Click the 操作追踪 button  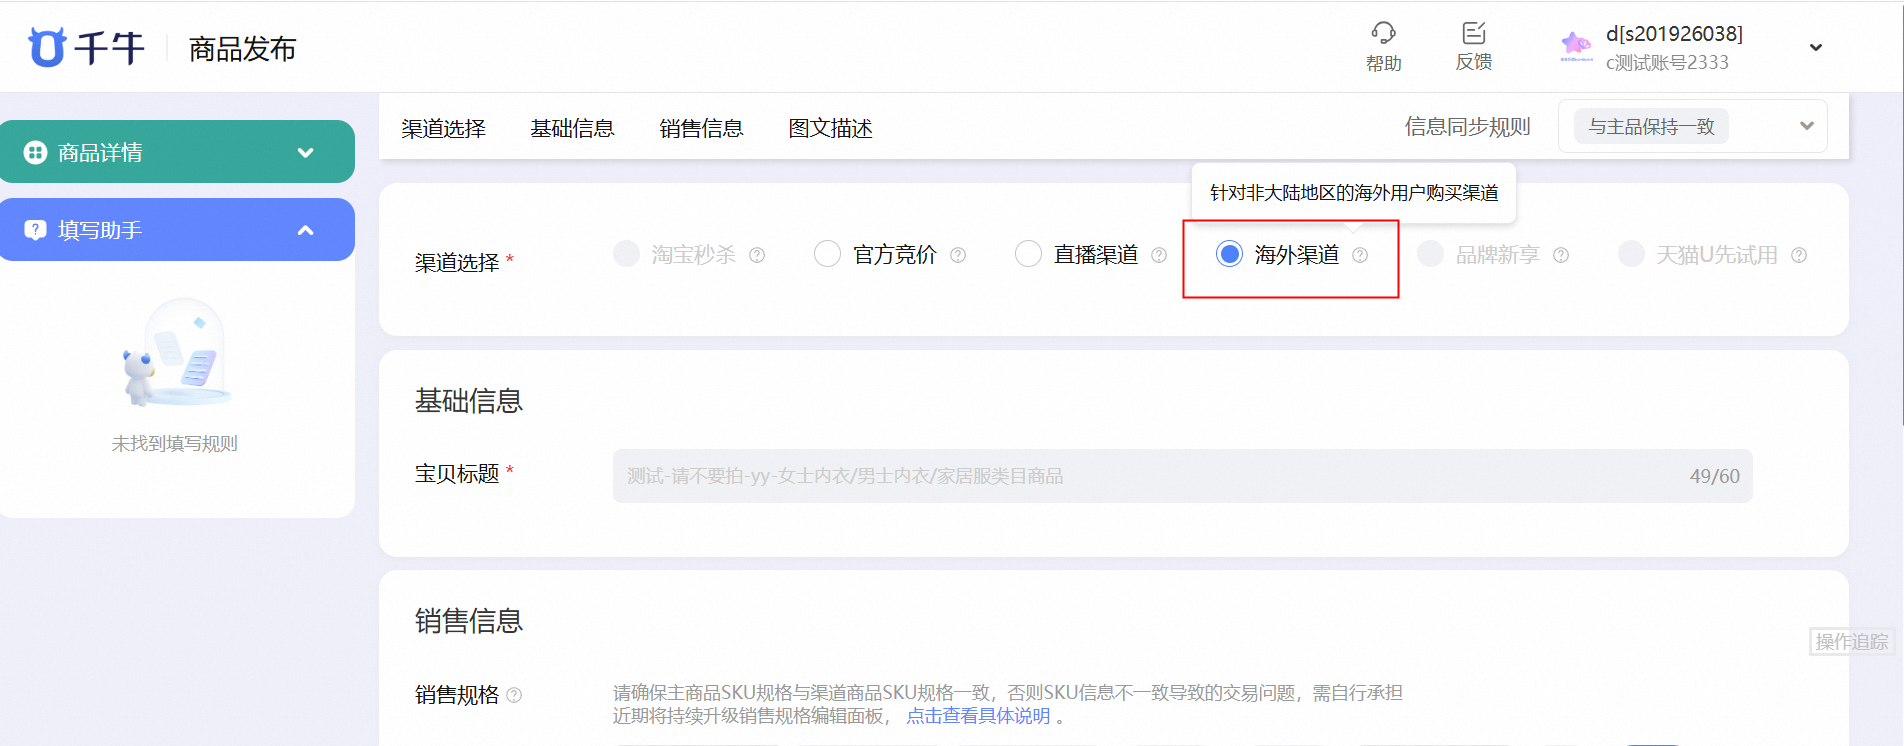[x=1851, y=642]
